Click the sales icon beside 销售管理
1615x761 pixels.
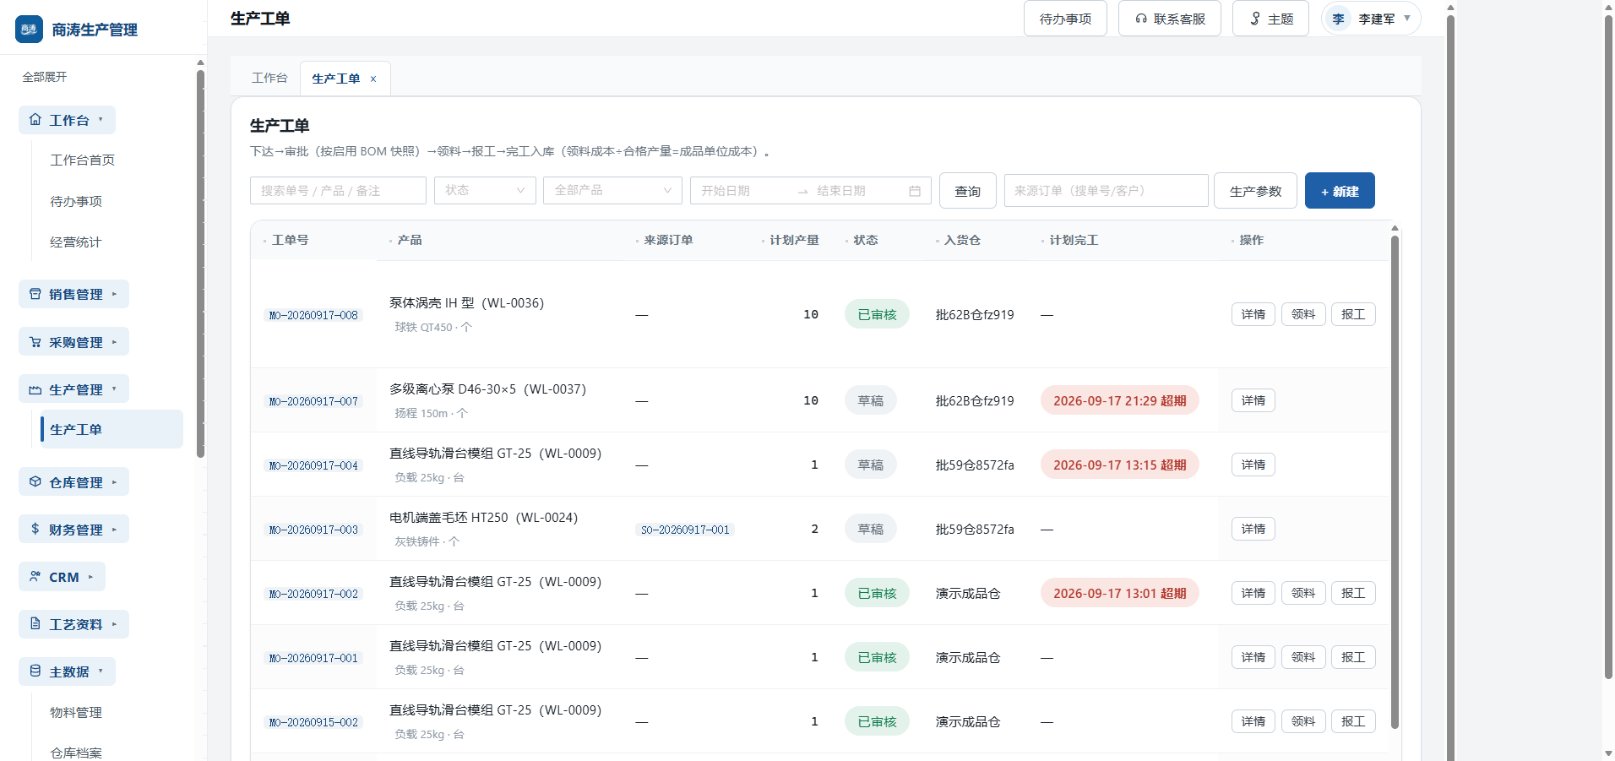click(x=36, y=294)
